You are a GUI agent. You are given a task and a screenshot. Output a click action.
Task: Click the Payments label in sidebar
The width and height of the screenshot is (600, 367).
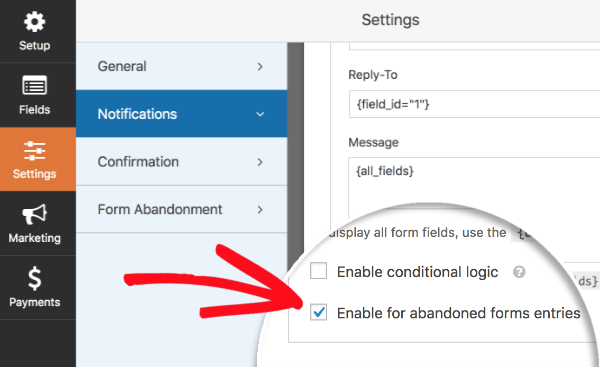click(34, 302)
